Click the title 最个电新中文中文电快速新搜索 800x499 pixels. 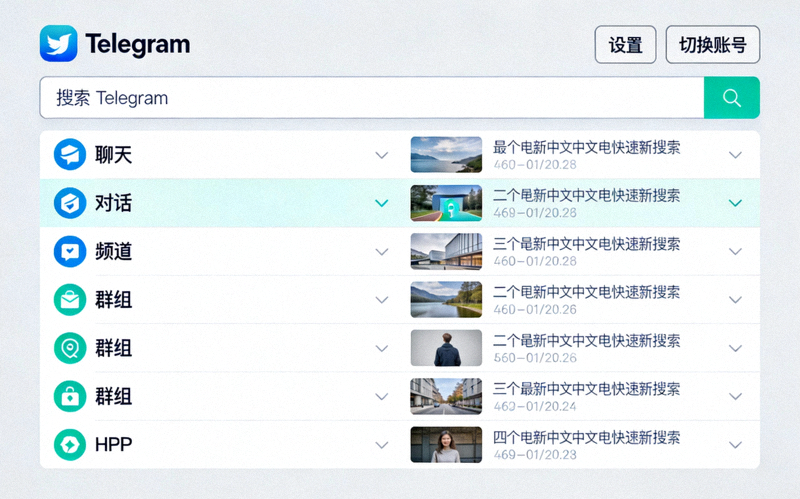pos(586,147)
